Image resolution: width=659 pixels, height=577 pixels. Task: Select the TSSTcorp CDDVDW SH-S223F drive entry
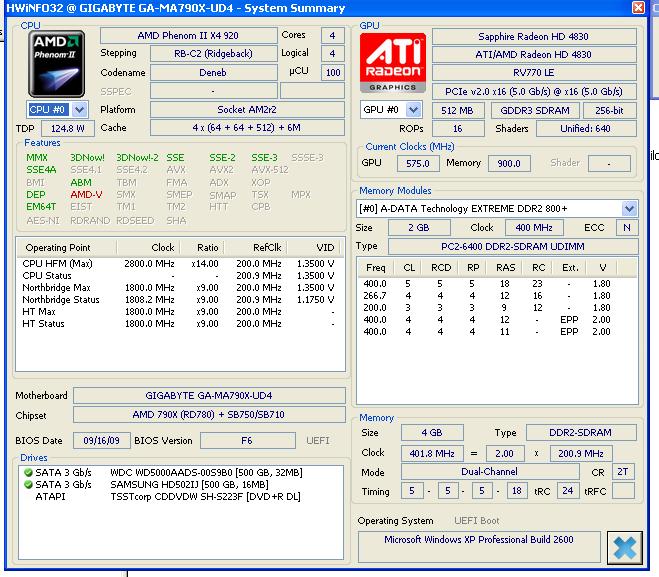(x=181, y=497)
